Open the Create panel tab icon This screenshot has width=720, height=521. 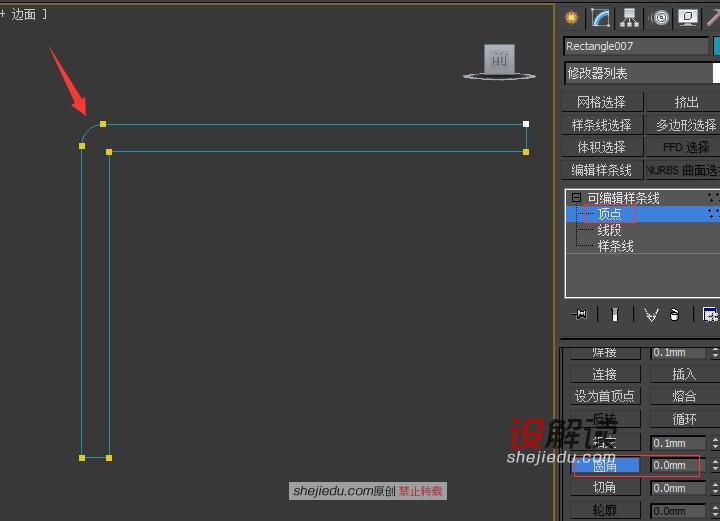click(x=572, y=17)
